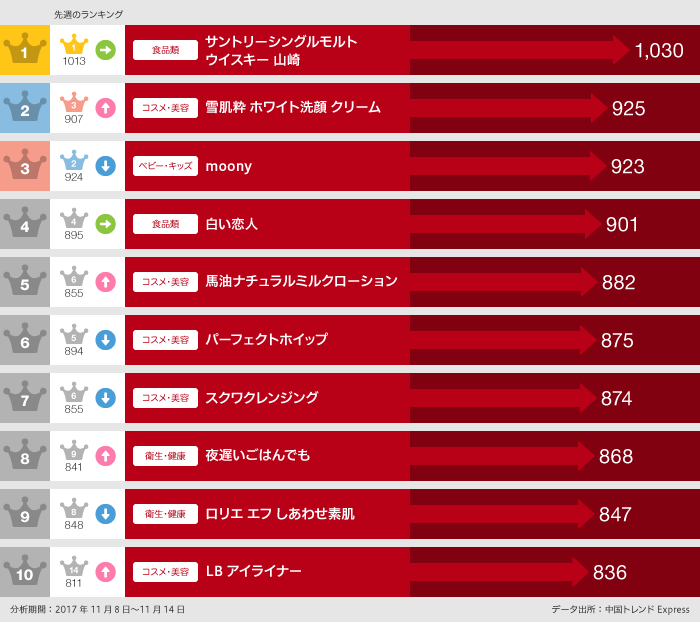Click the コスメ・美容 tag beside LB アイライナー
The width and height of the screenshot is (700, 622).
point(165,572)
